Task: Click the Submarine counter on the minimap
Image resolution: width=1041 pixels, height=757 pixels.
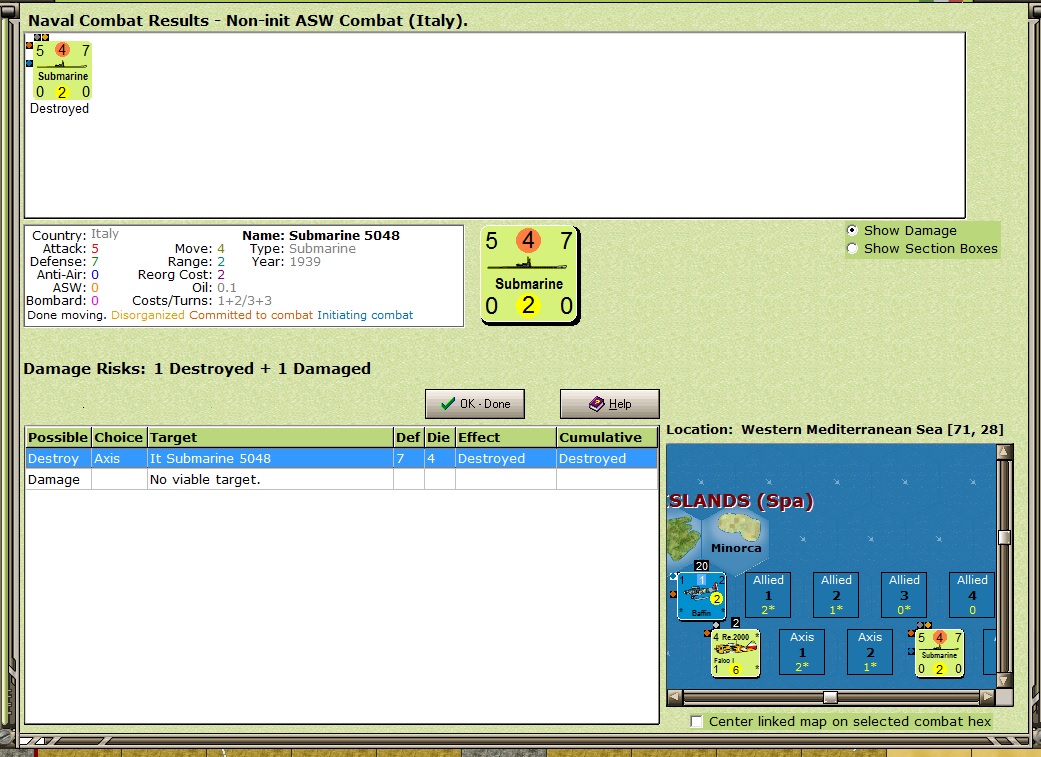Action: (x=939, y=653)
